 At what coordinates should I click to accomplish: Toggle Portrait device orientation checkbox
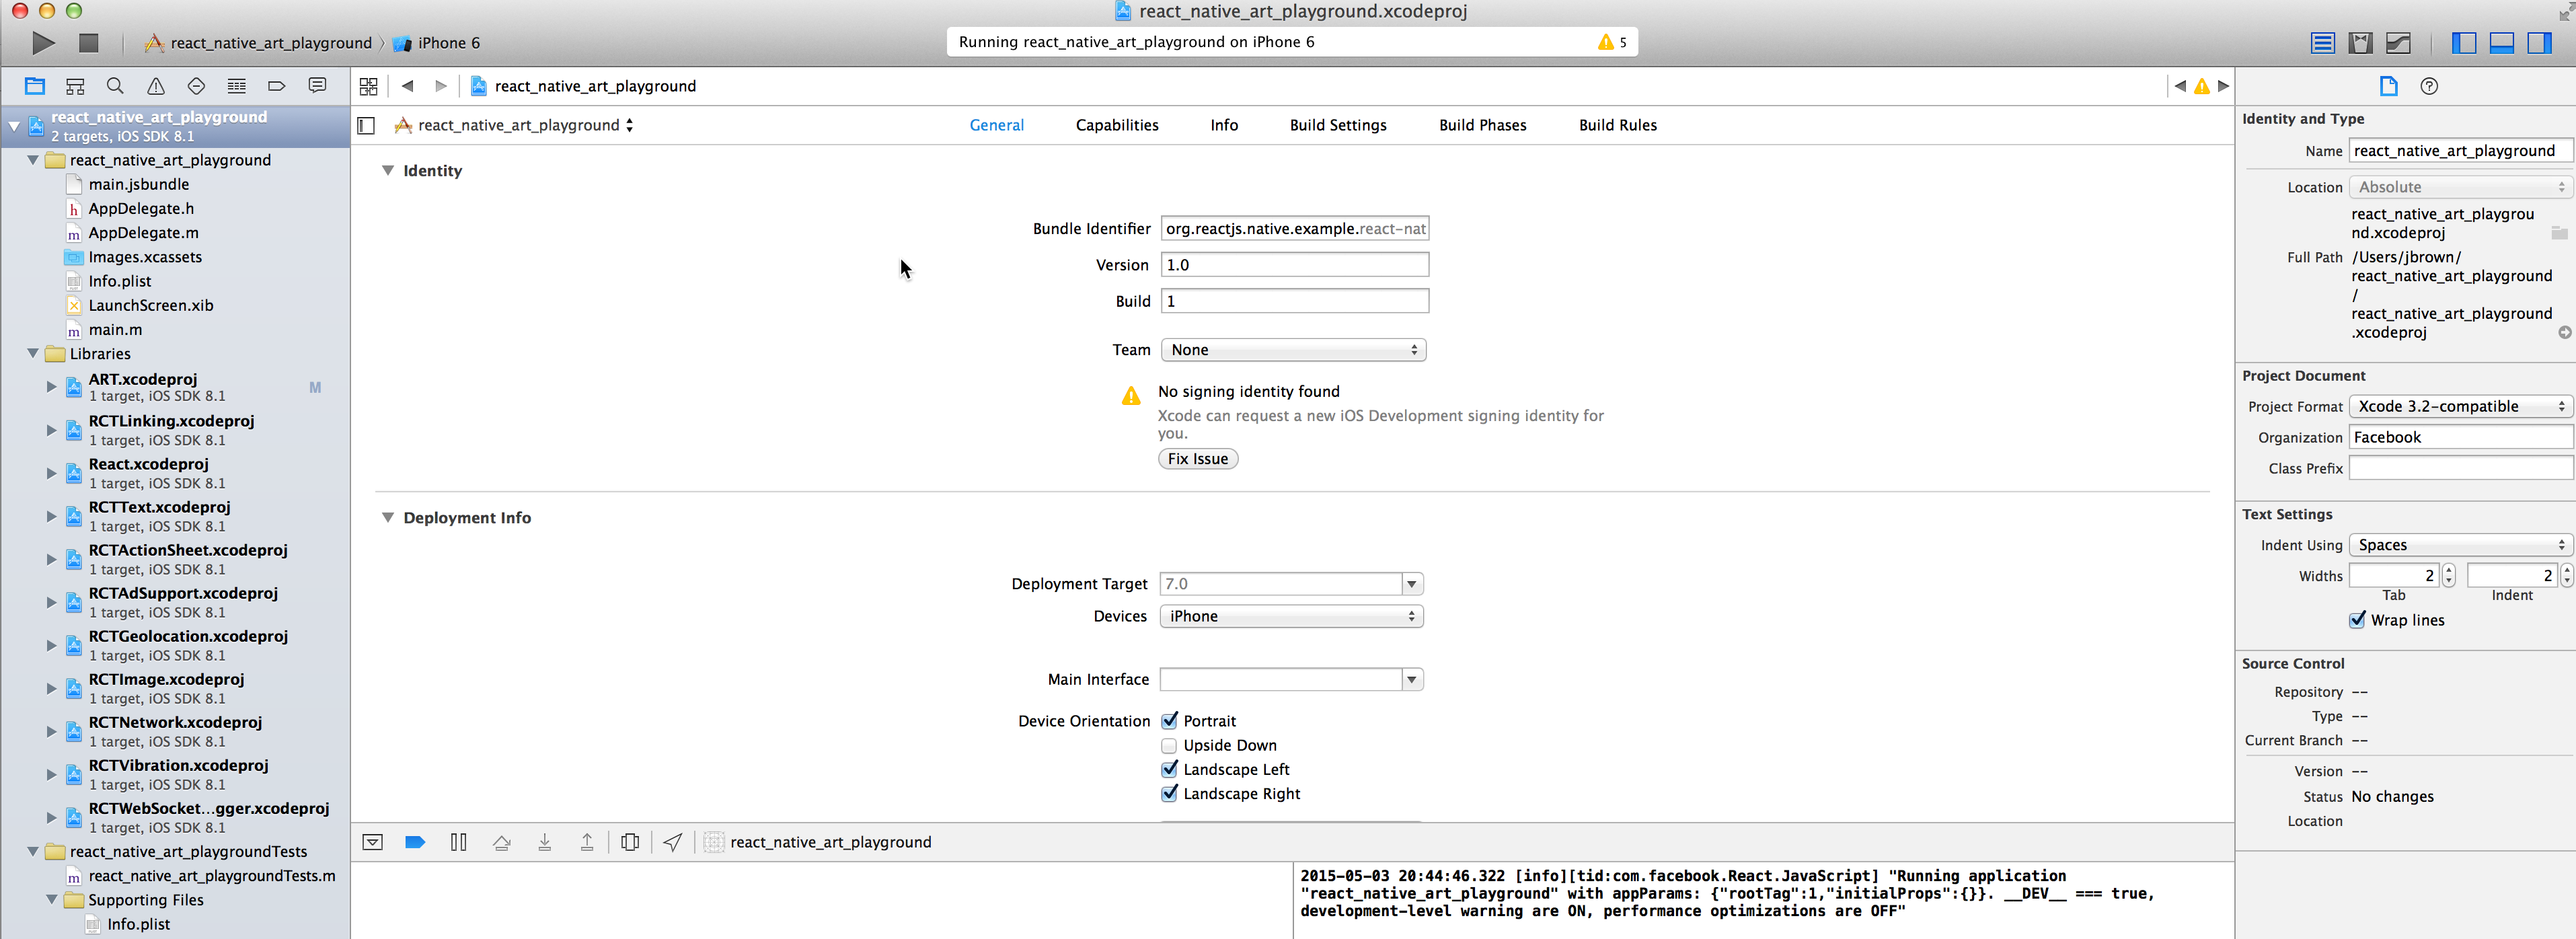pos(1168,719)
